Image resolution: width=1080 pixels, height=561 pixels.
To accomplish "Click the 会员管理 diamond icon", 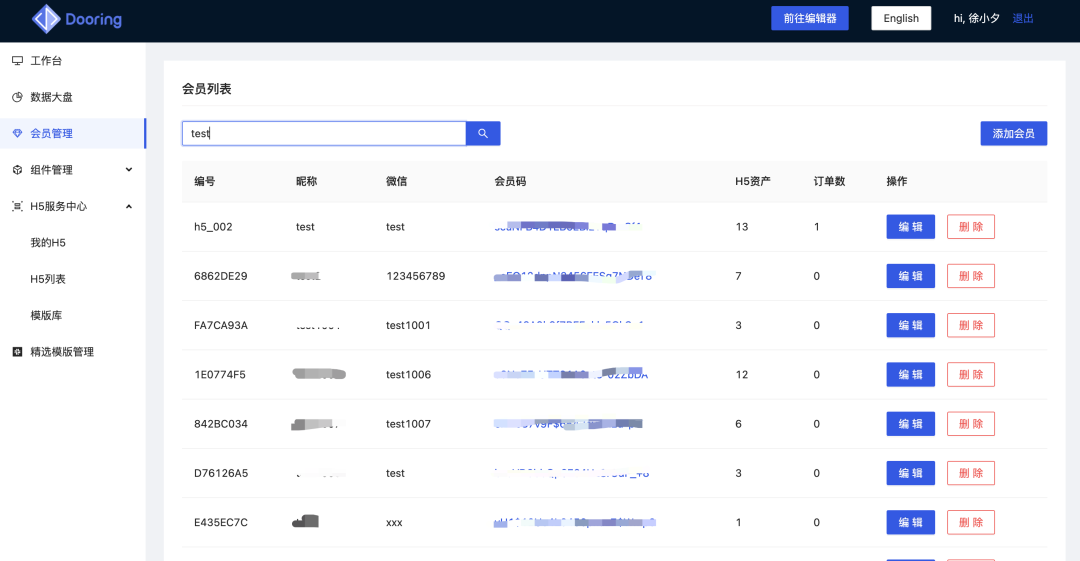I will (x=17, y=133).
